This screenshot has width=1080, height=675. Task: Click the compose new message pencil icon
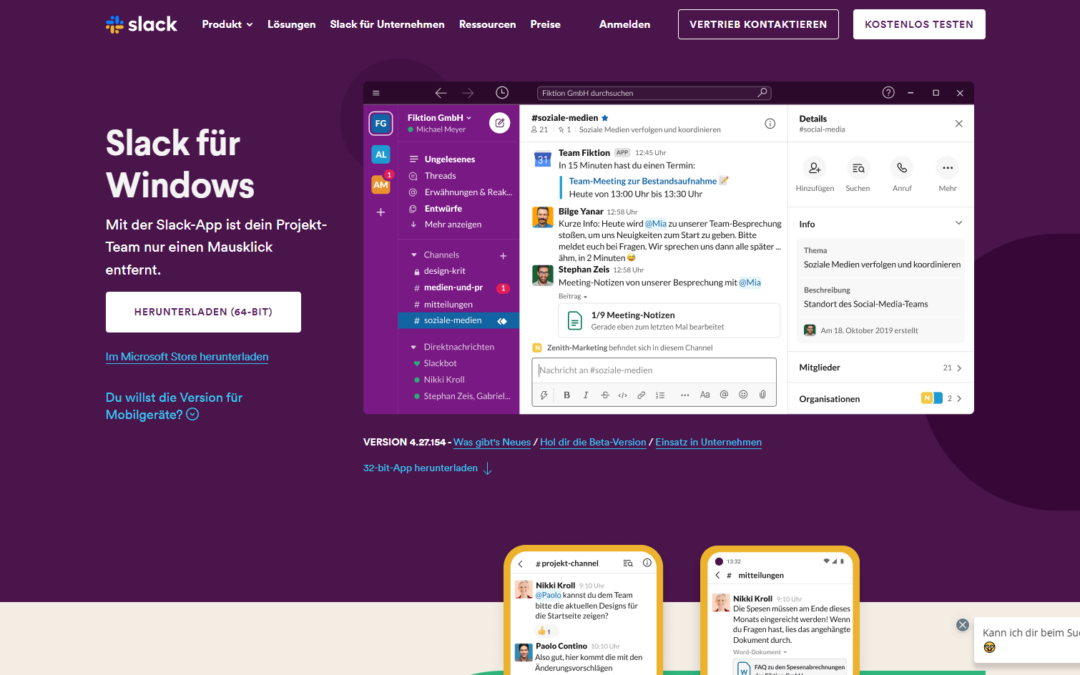point(499,123)
